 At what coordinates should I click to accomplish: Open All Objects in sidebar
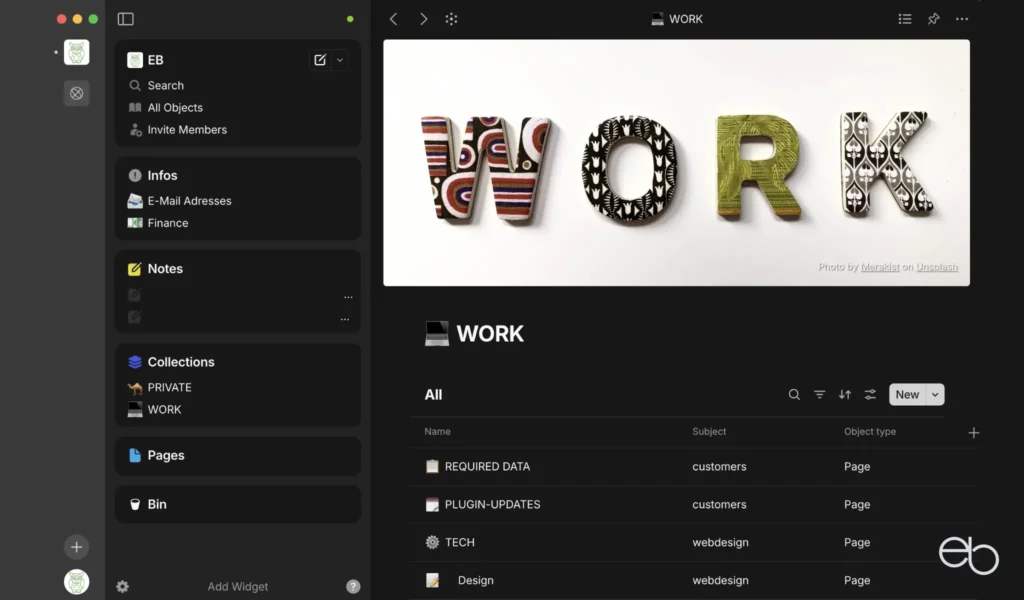point(175,108)
